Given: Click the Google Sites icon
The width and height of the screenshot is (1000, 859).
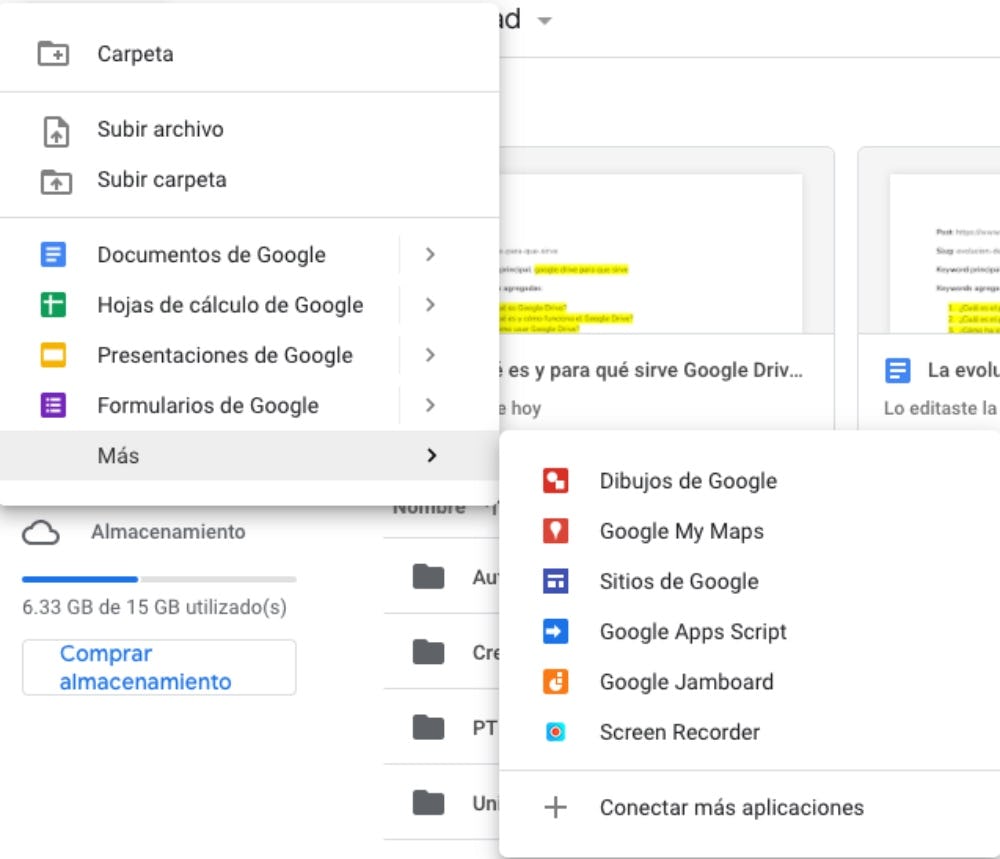Looking at the screenshot, I should [x=555, y=581].
